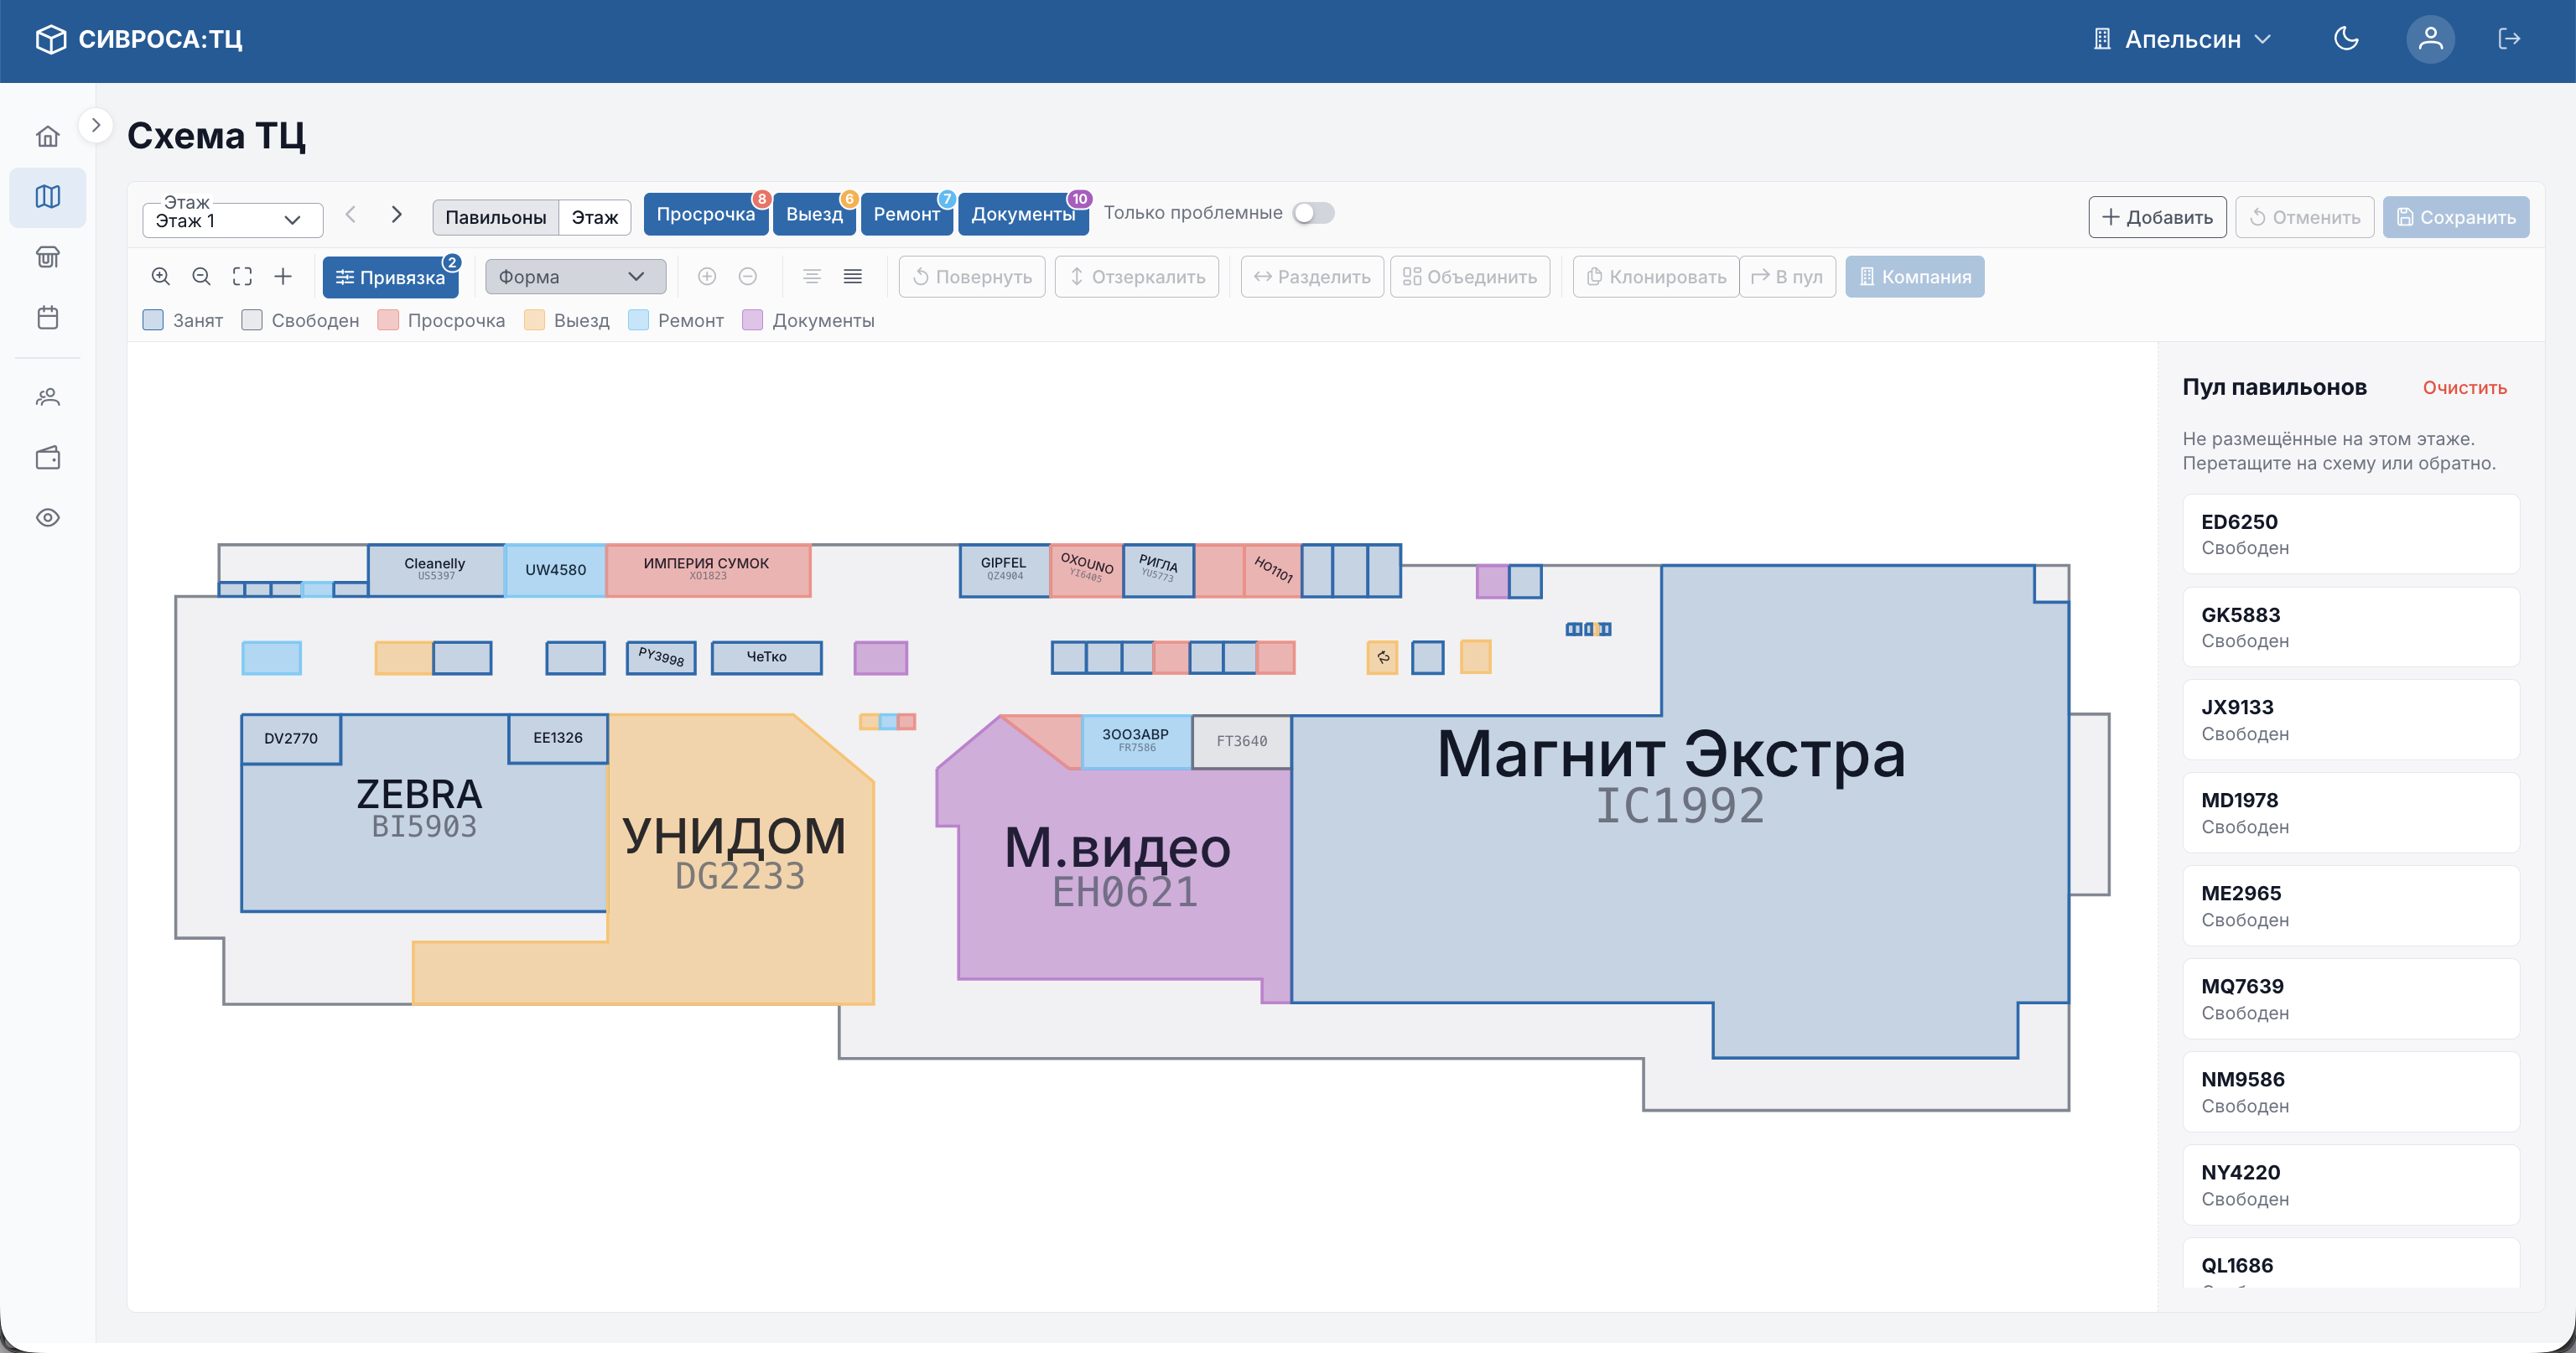The image size is (2576, 1353).
Task: Click the Занят legend swatch
Action: tap(153, 320)
